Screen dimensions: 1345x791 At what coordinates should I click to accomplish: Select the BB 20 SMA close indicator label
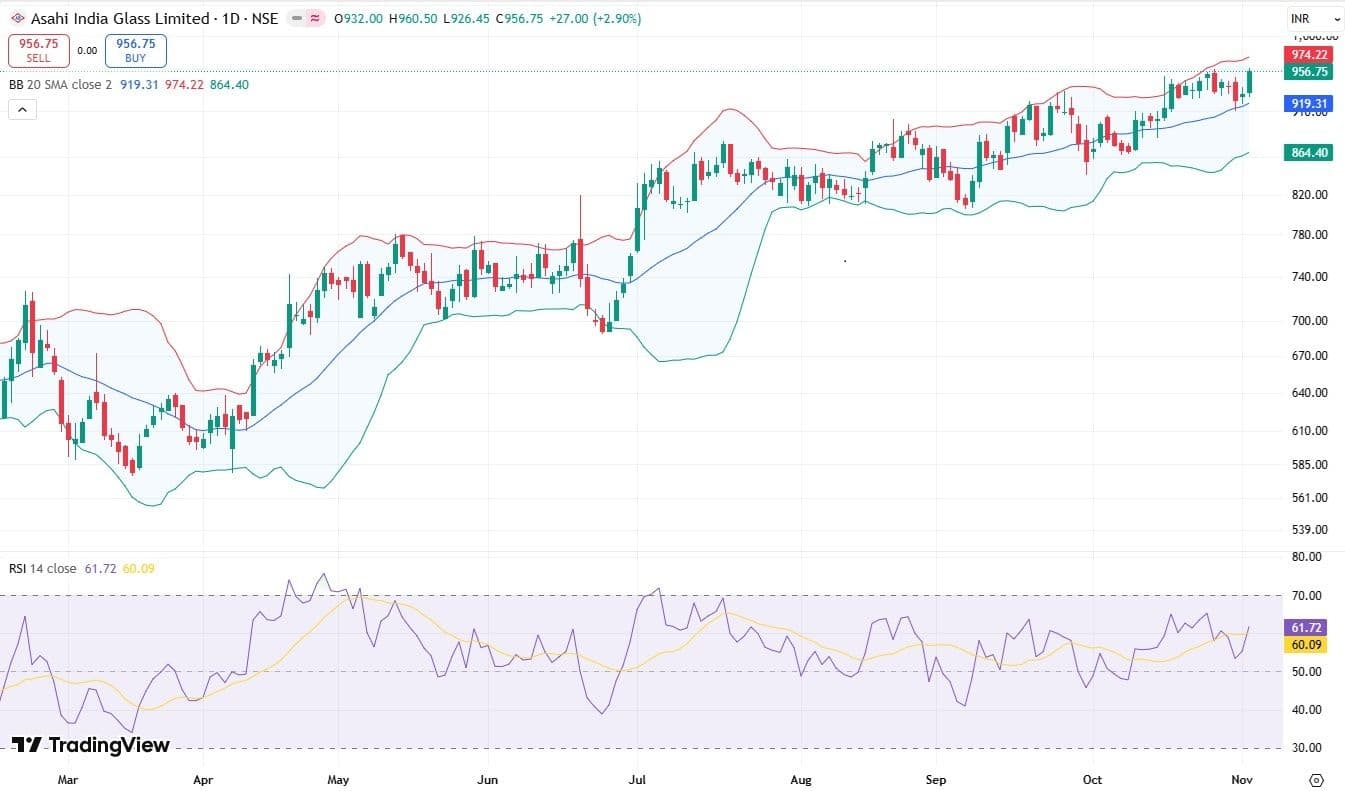pos(61,85)
